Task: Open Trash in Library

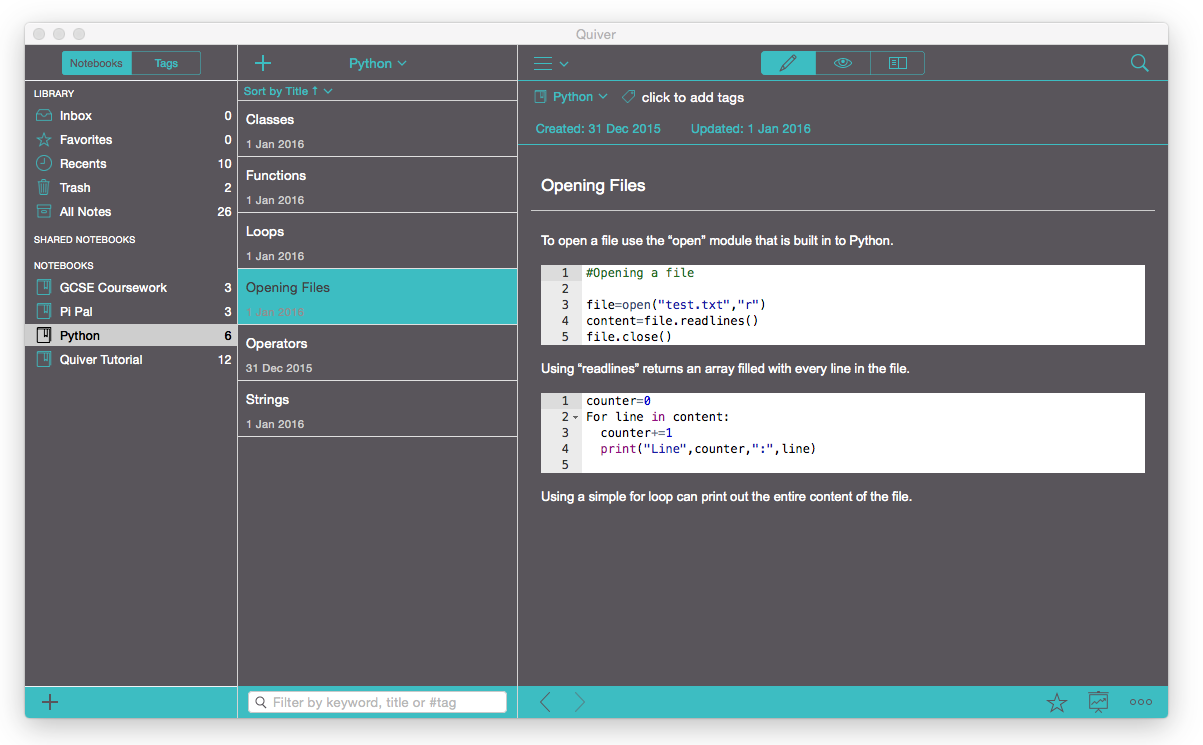Action: coord(131,188)
